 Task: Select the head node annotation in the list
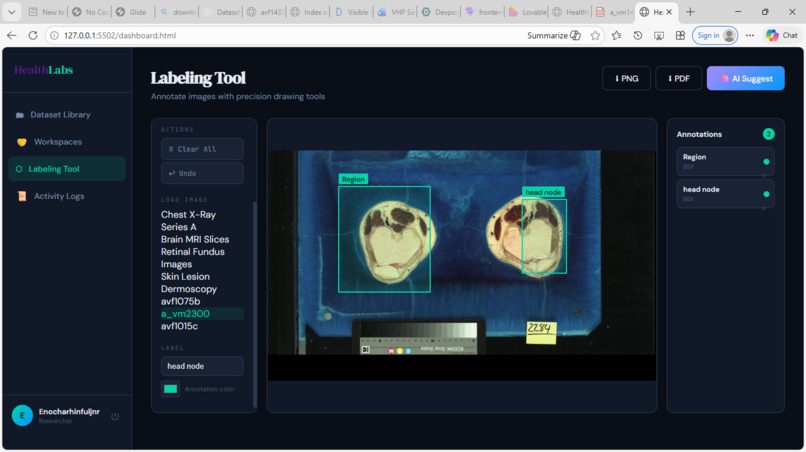[x=725, y=194]
